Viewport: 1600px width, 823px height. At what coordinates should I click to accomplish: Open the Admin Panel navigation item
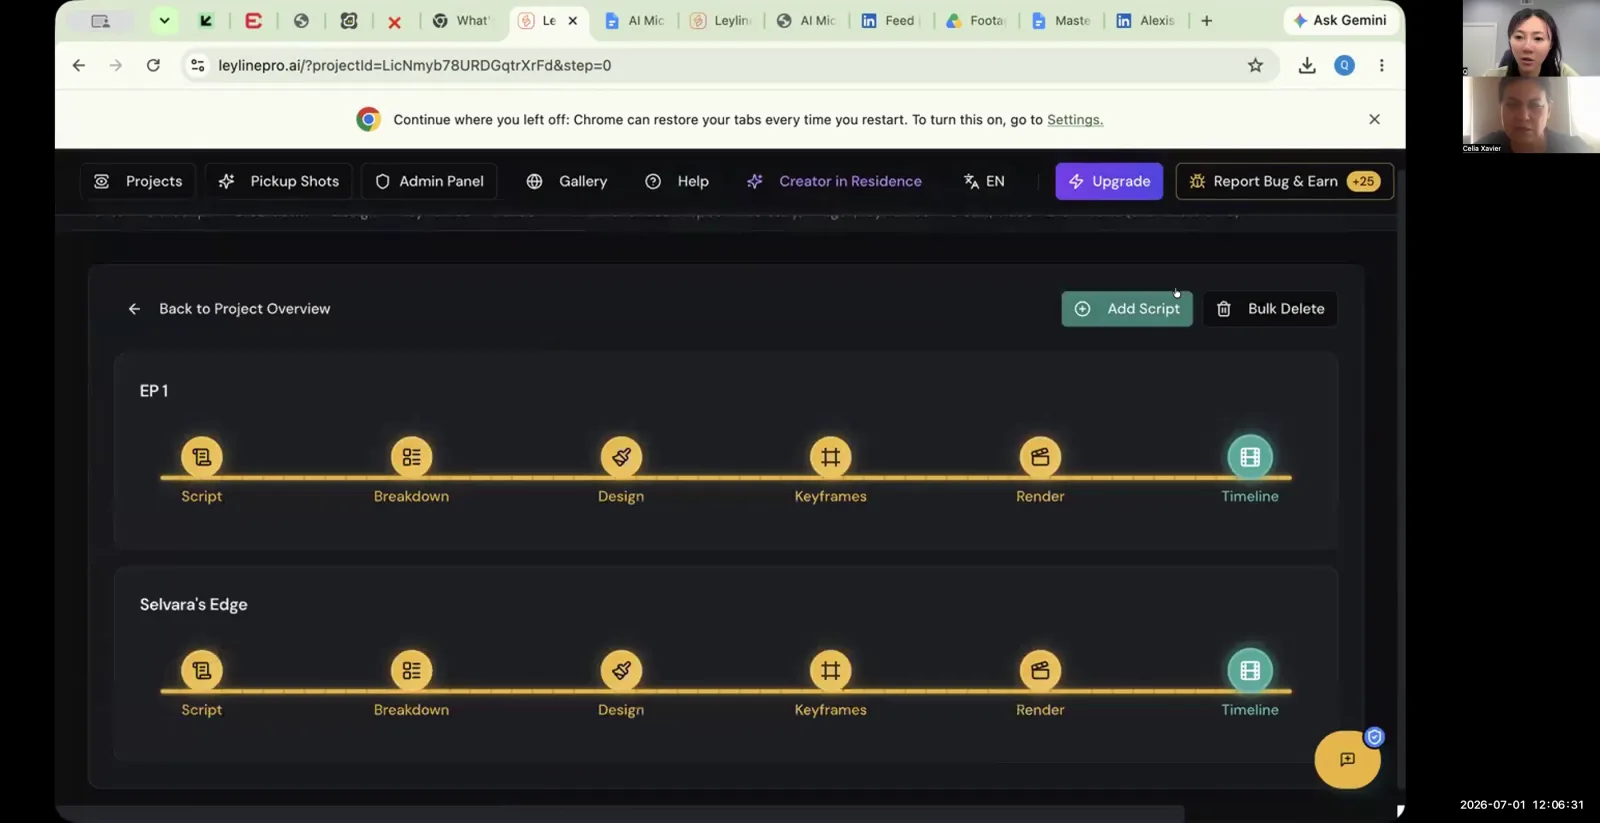click(x=429, y=181)
